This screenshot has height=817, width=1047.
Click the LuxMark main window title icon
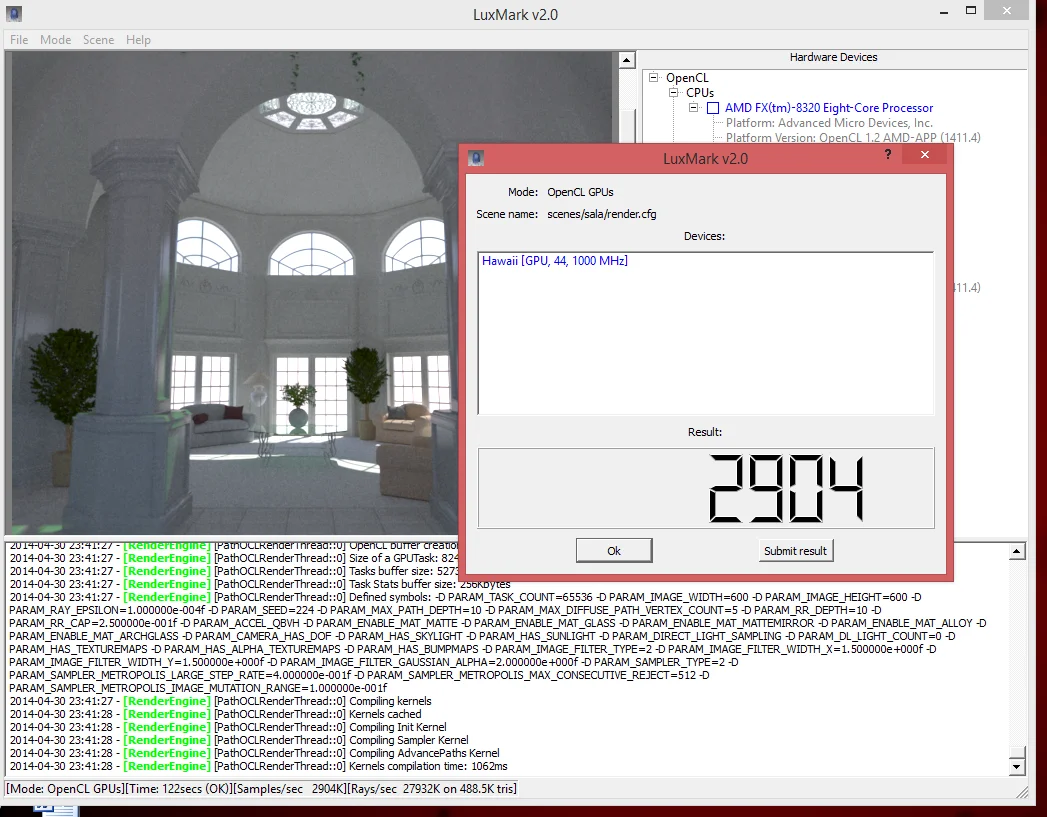coord(13,13)
